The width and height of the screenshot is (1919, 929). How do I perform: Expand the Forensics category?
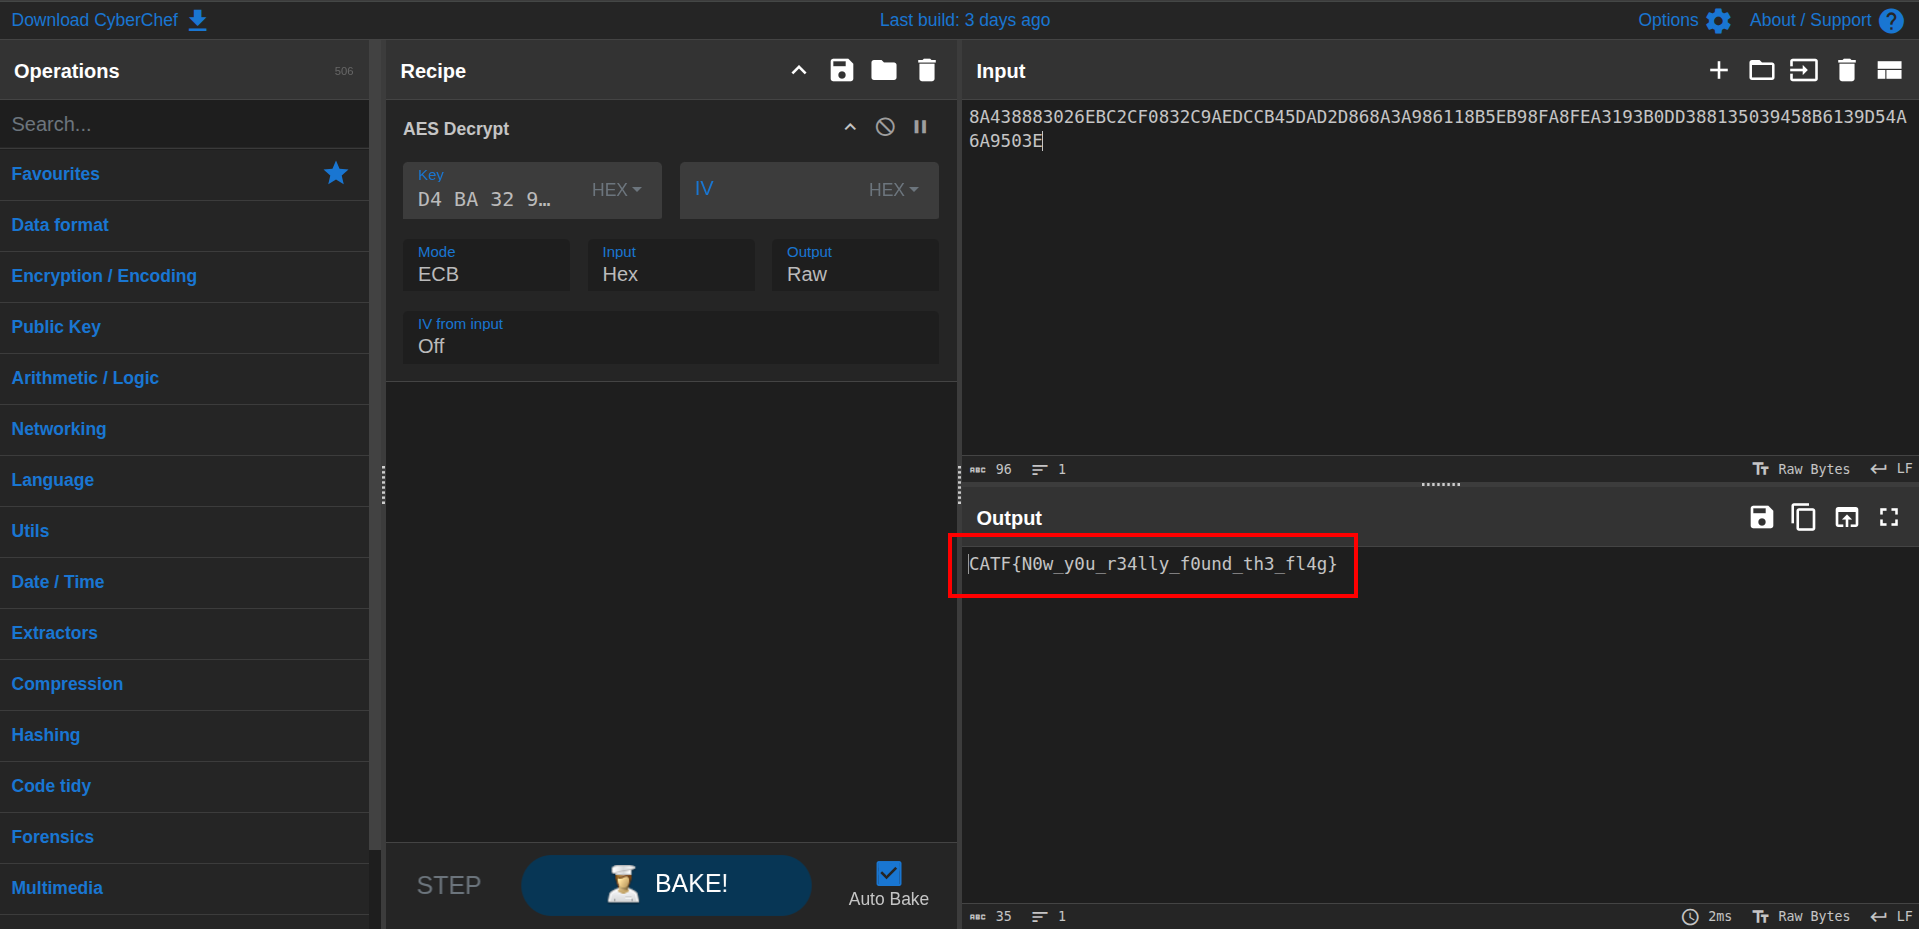(x=185, y=837)
